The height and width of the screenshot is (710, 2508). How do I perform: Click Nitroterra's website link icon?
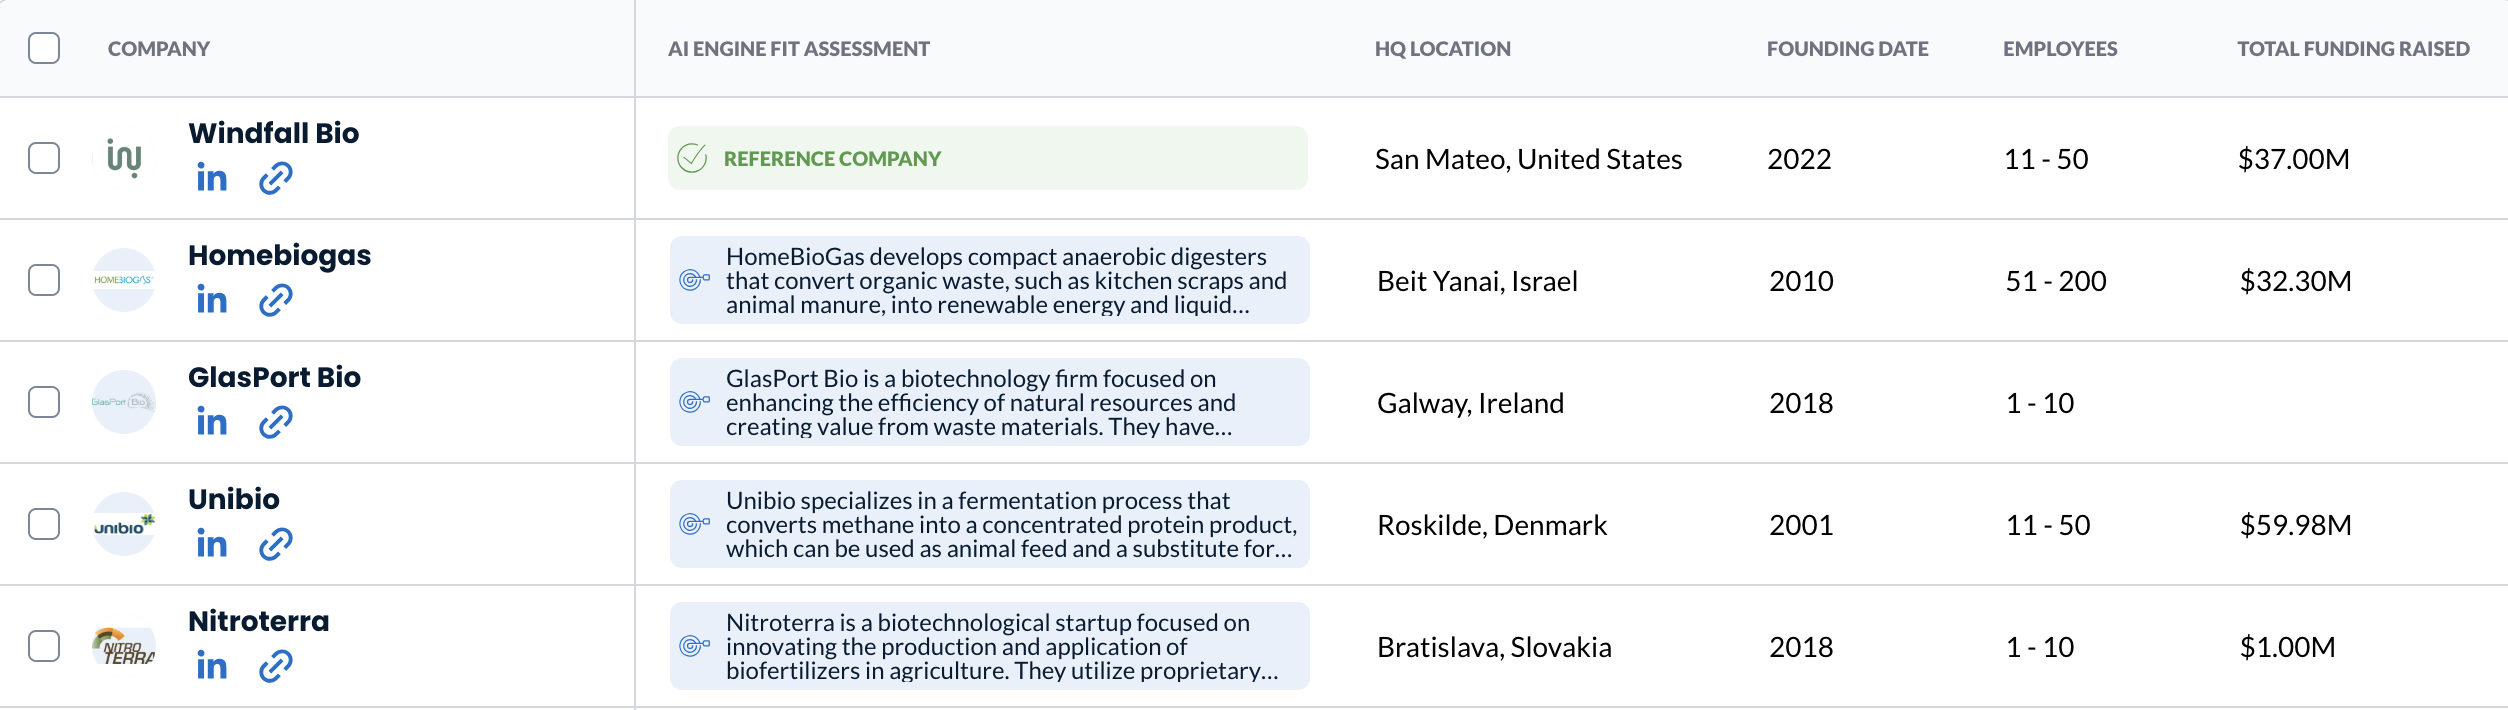[275, 666]
